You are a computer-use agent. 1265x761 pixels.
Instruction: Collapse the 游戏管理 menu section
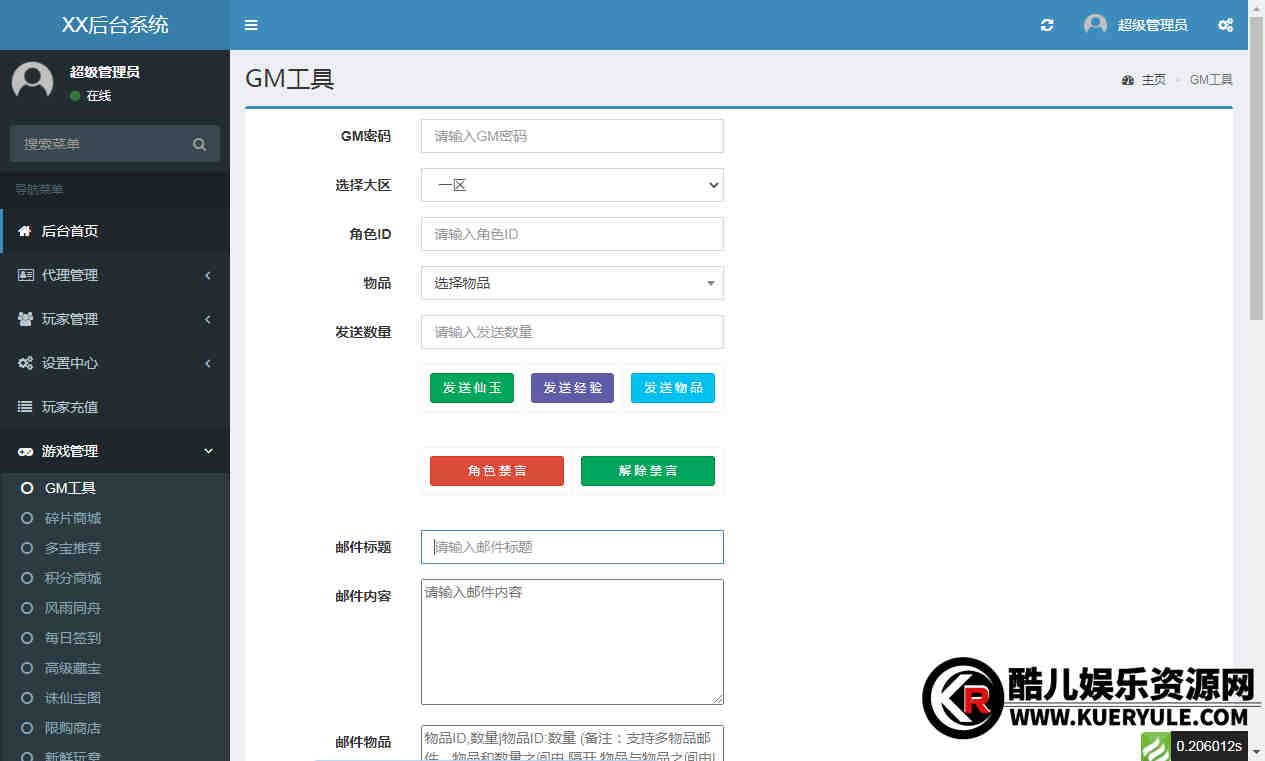point(115,451)
